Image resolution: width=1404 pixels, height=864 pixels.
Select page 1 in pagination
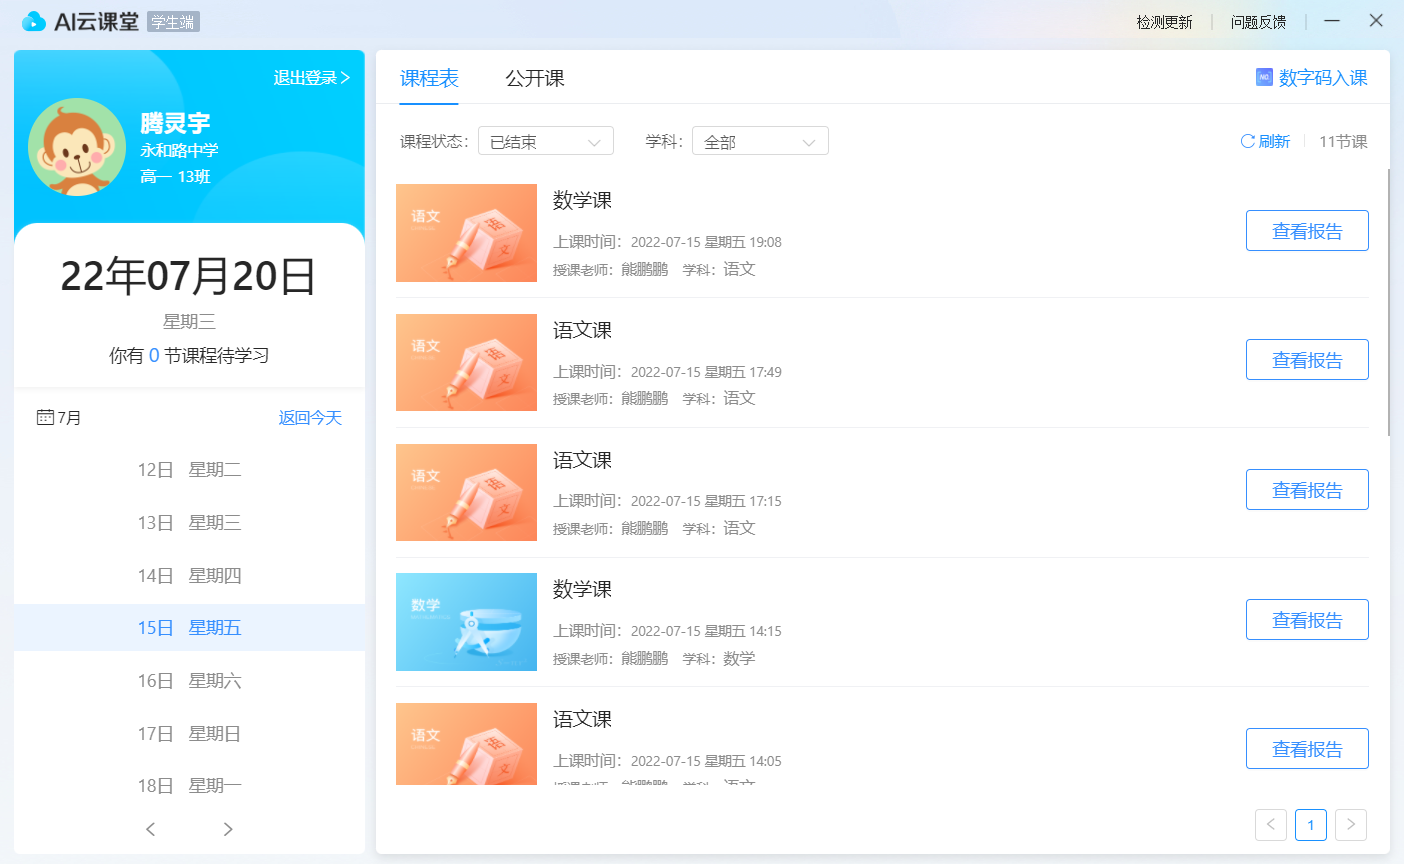pos(1311,825)
